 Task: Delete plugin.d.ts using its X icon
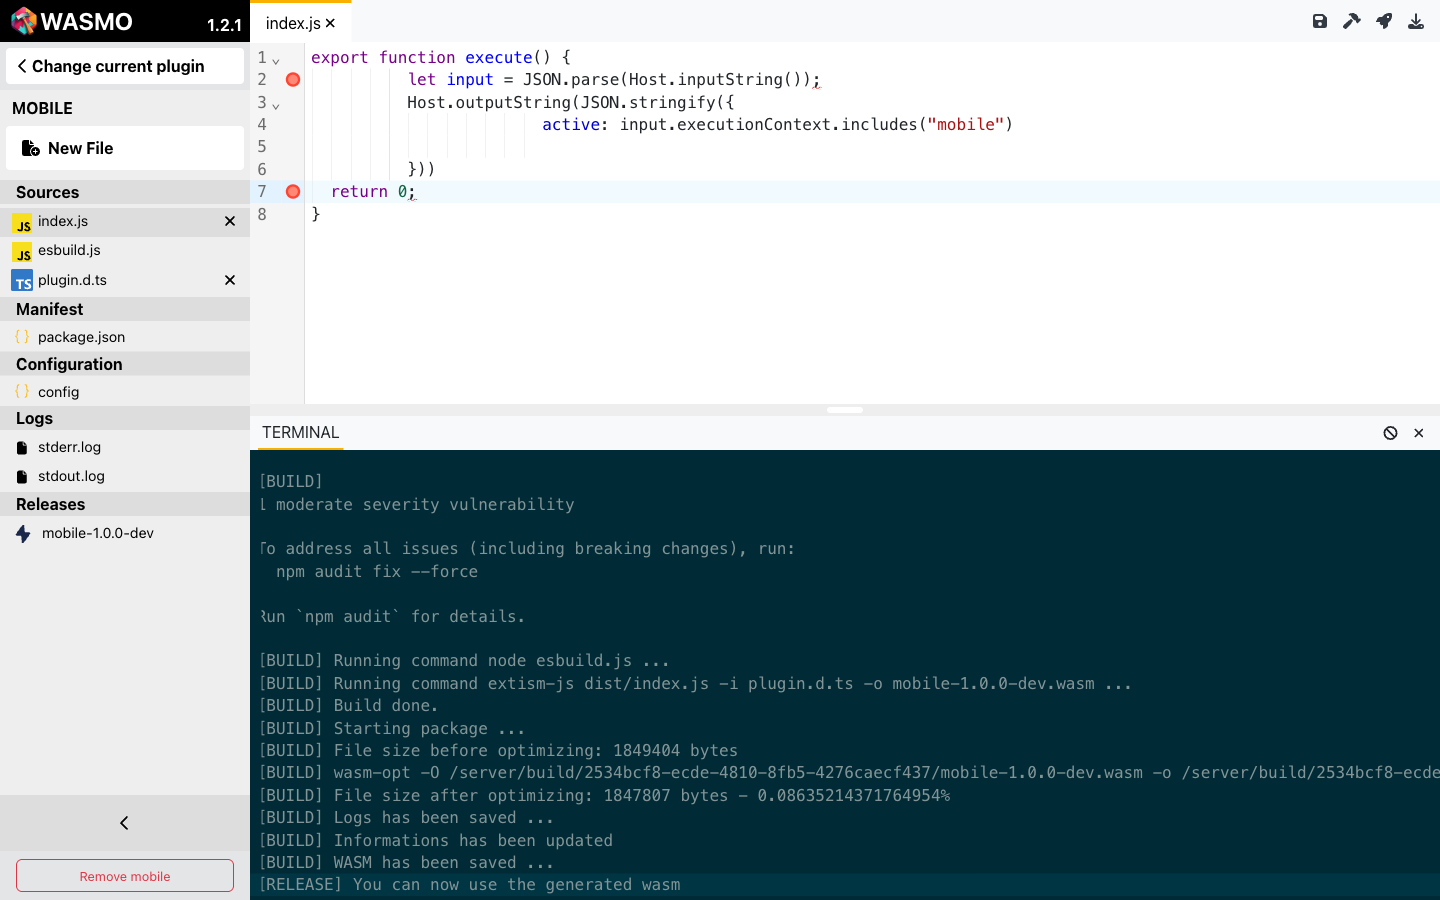pos(230,280)
